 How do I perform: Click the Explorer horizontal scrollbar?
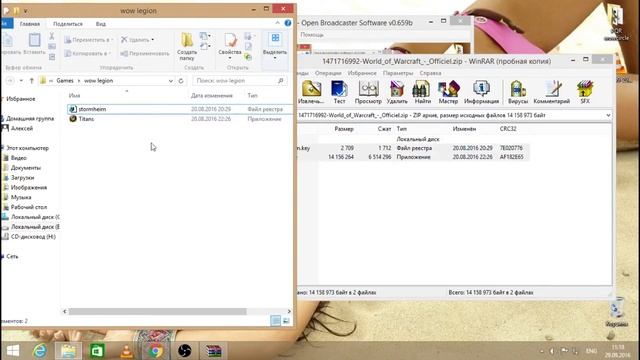[x=158, y=311]
